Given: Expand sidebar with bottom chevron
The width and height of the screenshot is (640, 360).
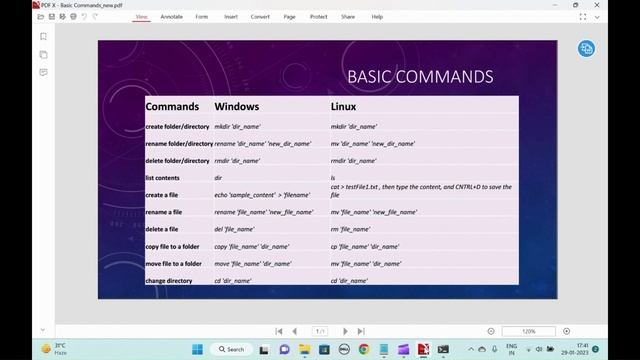Looking at the screenshot, I should point(43,329).
